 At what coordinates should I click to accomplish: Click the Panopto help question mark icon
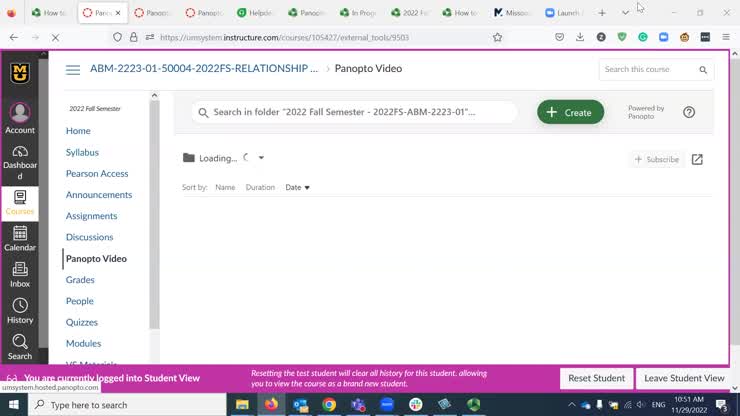point(689,112)
